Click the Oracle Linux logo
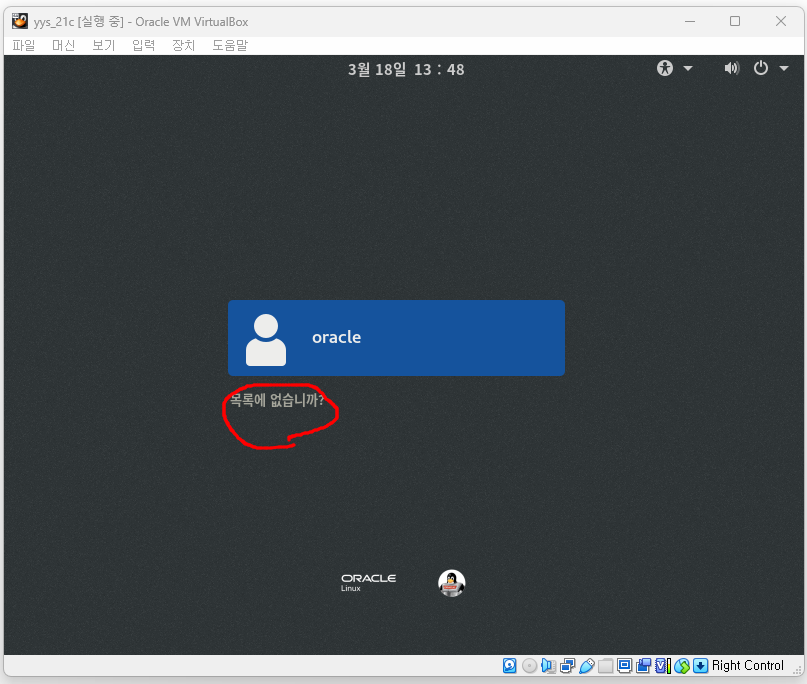 coord(369,583)
